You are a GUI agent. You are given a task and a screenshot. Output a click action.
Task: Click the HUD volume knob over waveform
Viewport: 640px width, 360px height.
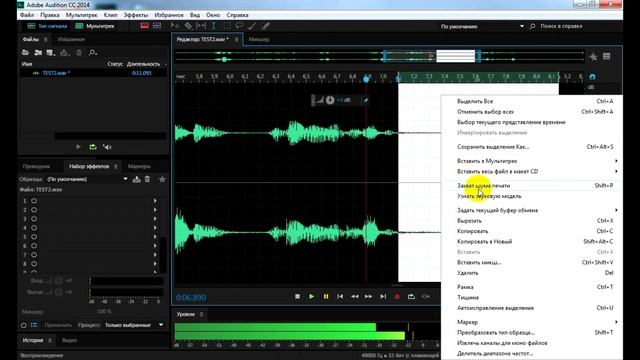[x=330, y=100]
